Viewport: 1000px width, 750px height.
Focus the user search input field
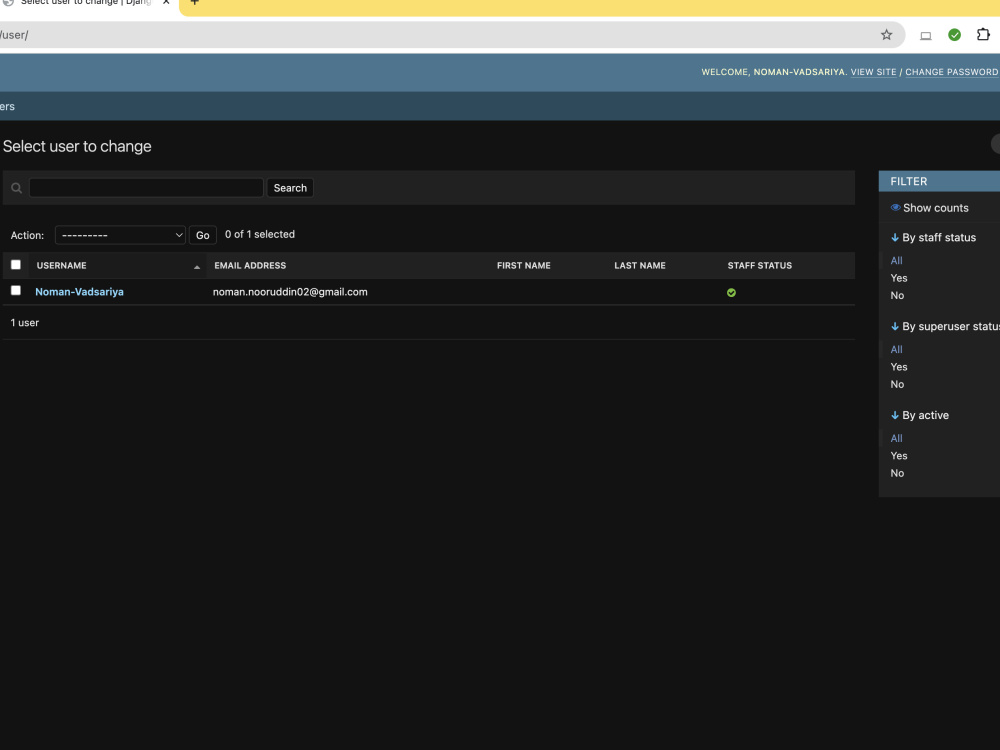(x=146, y=188)
